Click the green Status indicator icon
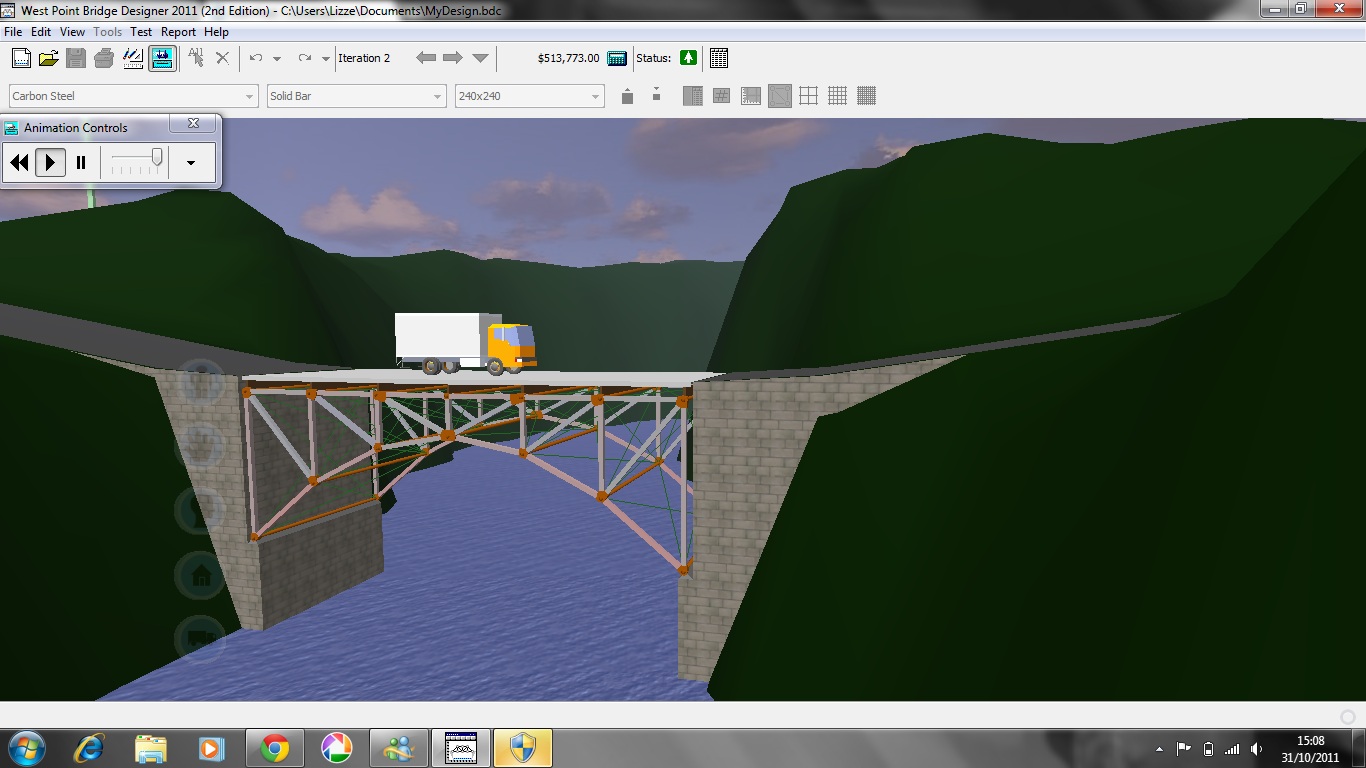The height and width of the screenshot is (768, 1366). coord(688,58)
